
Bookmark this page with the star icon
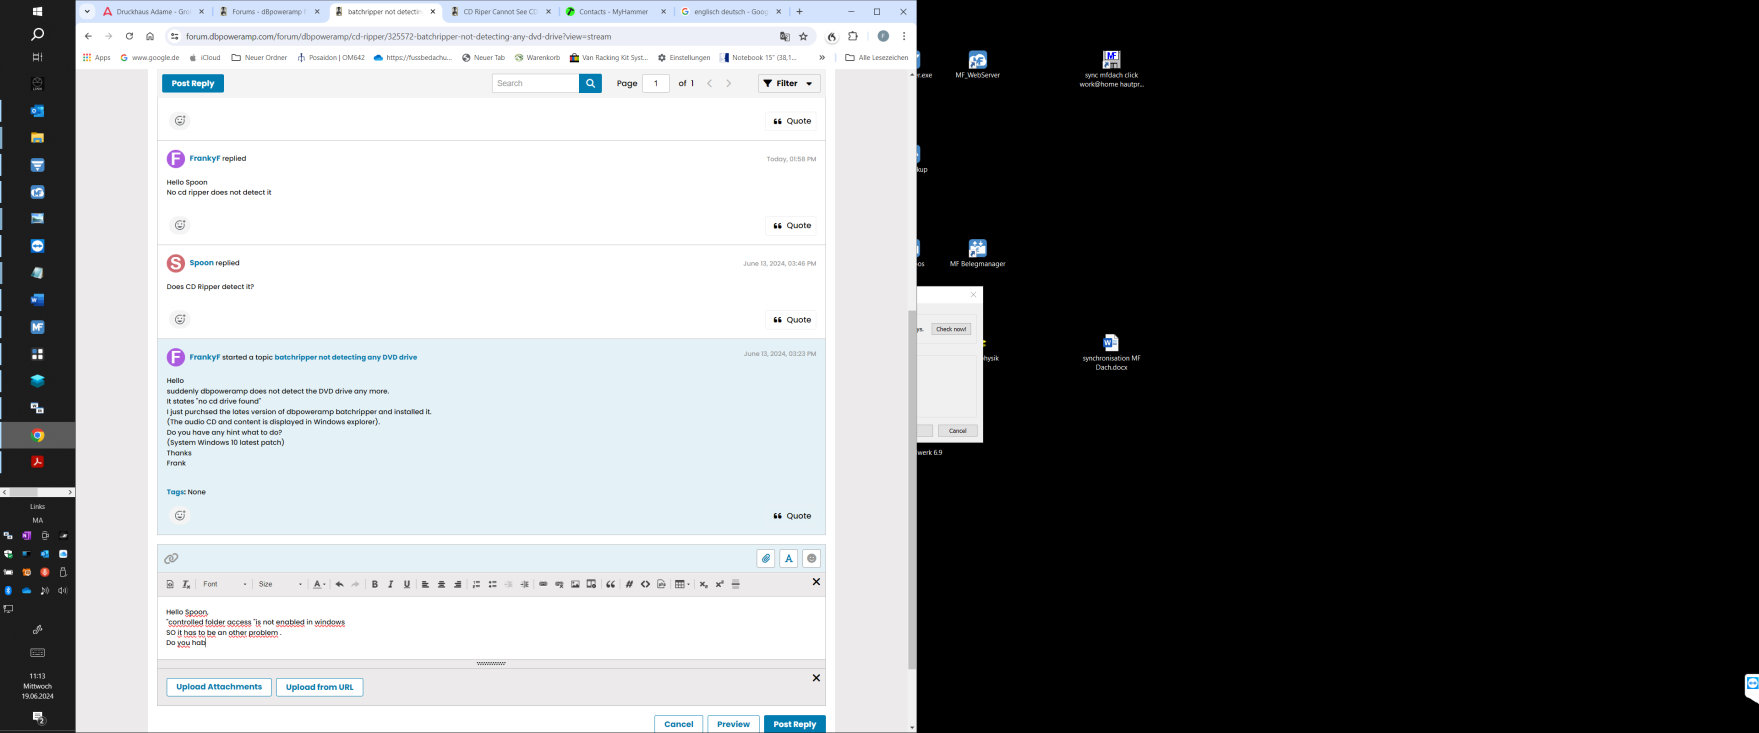pyautogui.click(x=803, y=36)
